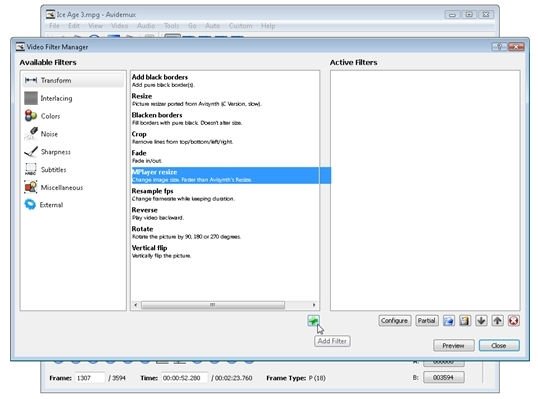Open the Go menu in Avidemux
The height and width of the screenshot is (399, 538).
[192, 26]
